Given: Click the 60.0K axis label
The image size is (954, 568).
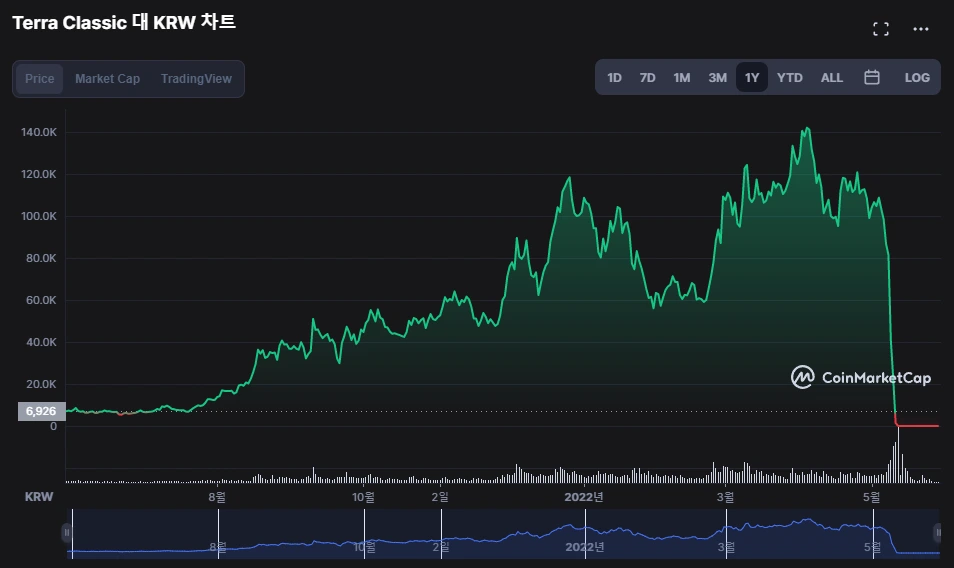Looking at the screenshot, I should coord(41,300).
